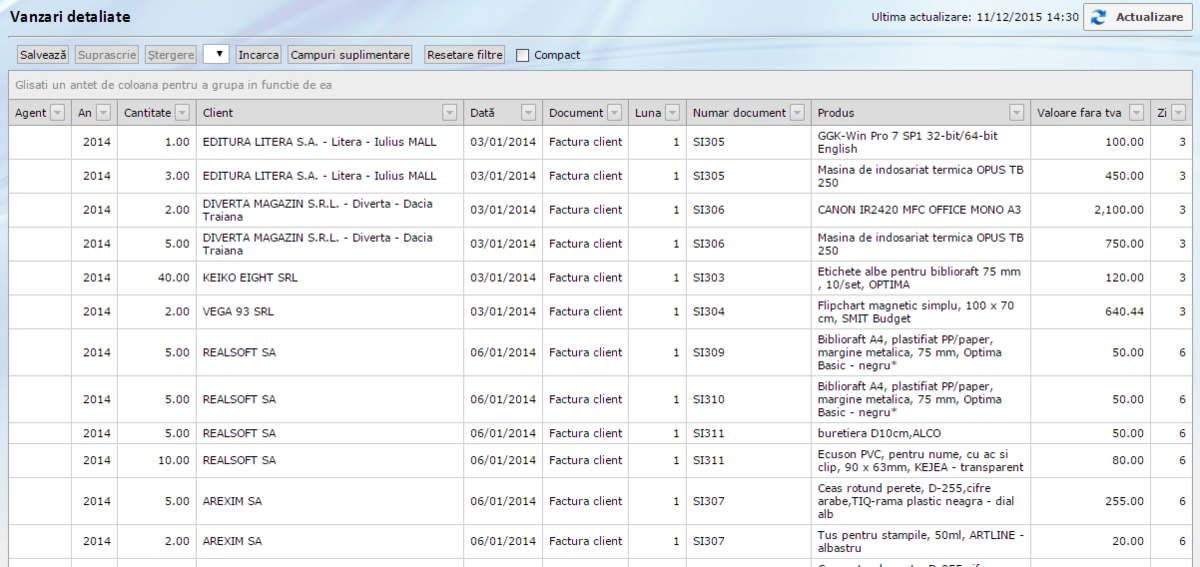Click the Incarca button
The height and width of the screenshot is (567, 1200).
pos(259,55)
